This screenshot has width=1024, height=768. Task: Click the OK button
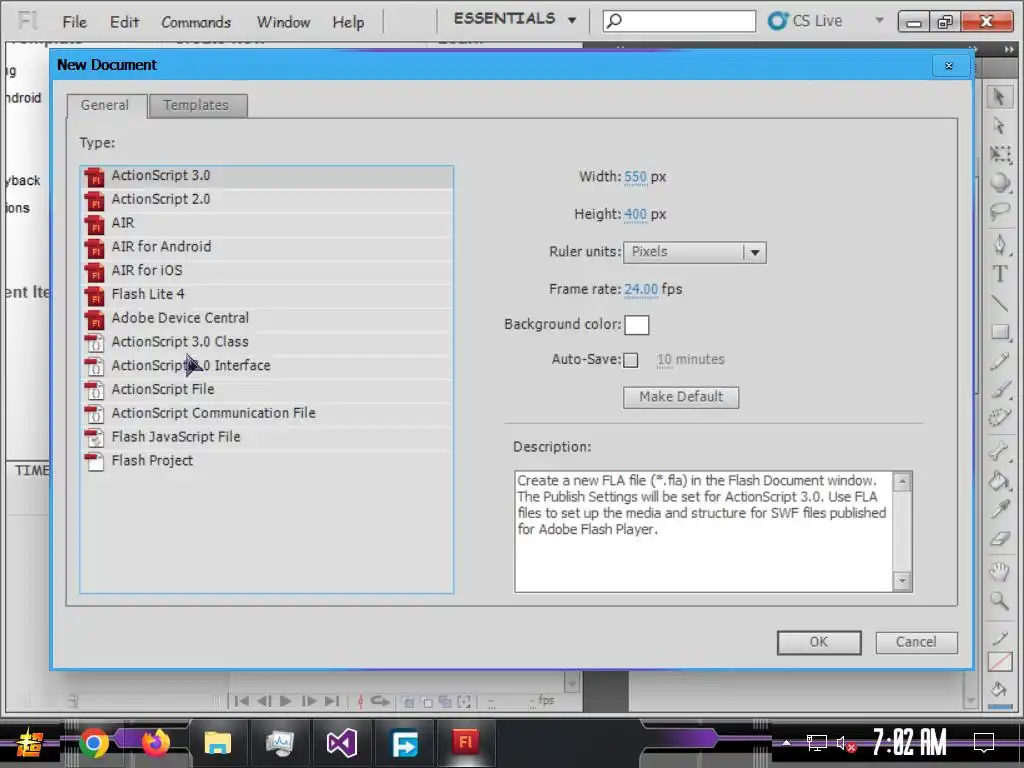point(819,642)
